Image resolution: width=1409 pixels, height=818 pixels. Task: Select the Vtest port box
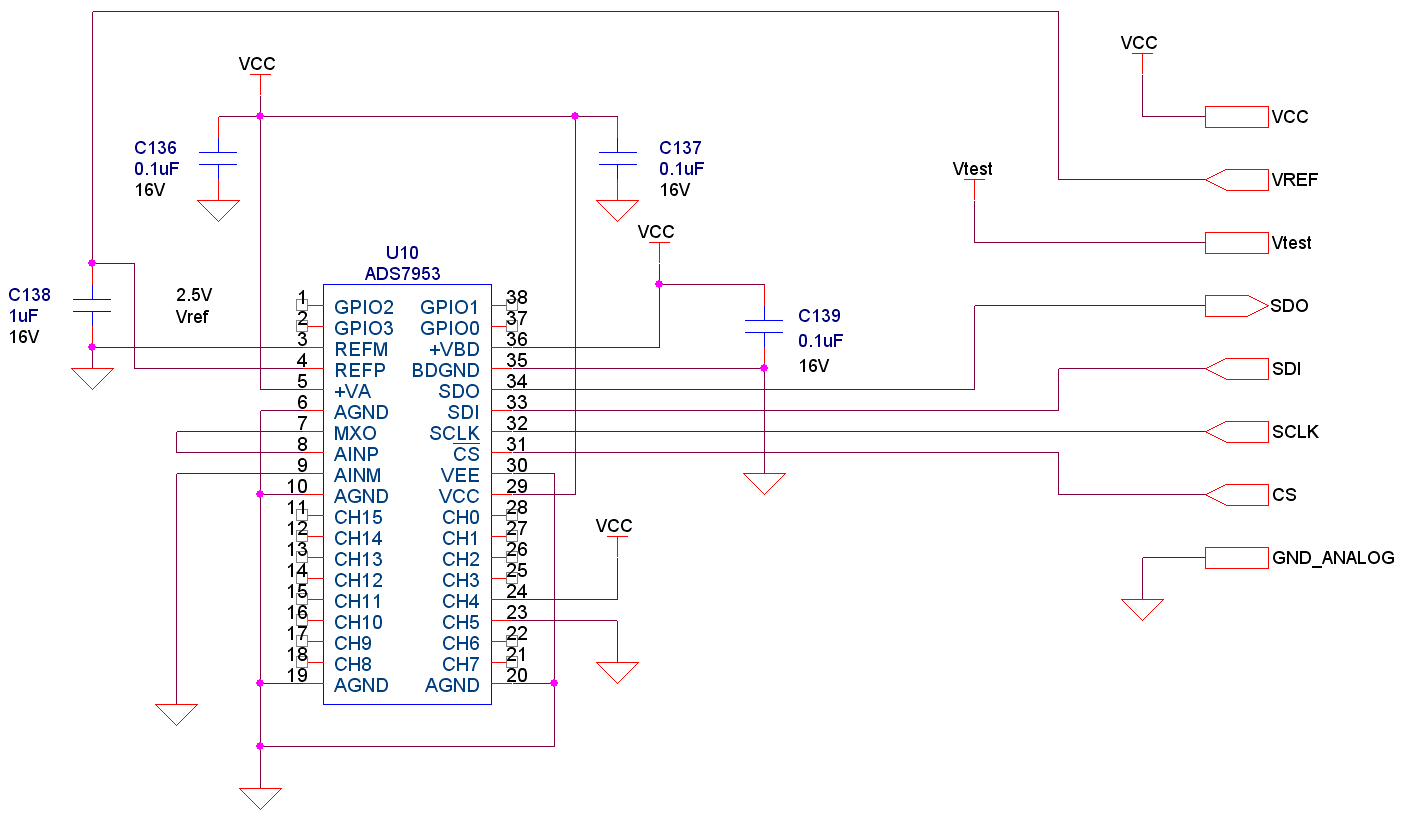pyautogui.click(x=1236, y=243)
